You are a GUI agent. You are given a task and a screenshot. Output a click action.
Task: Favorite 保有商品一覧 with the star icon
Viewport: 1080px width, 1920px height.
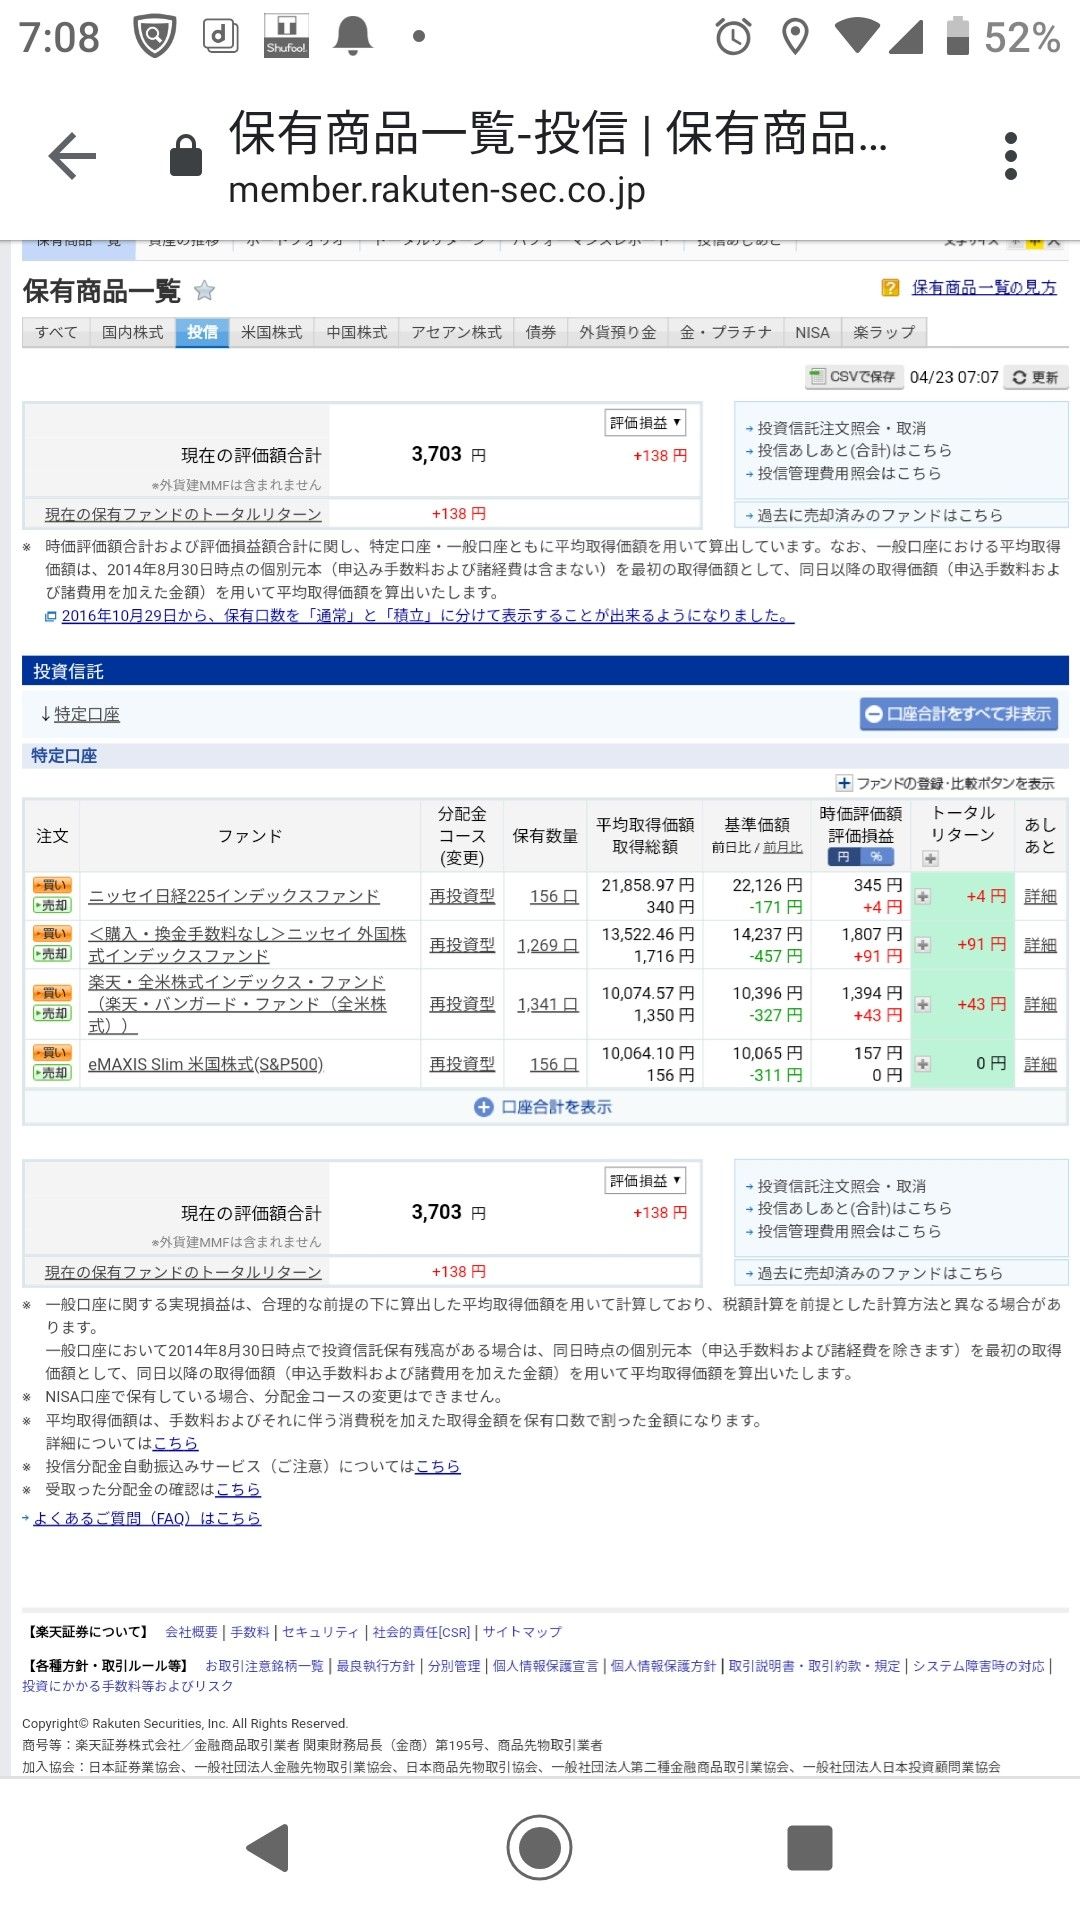(x=204, y=291)
